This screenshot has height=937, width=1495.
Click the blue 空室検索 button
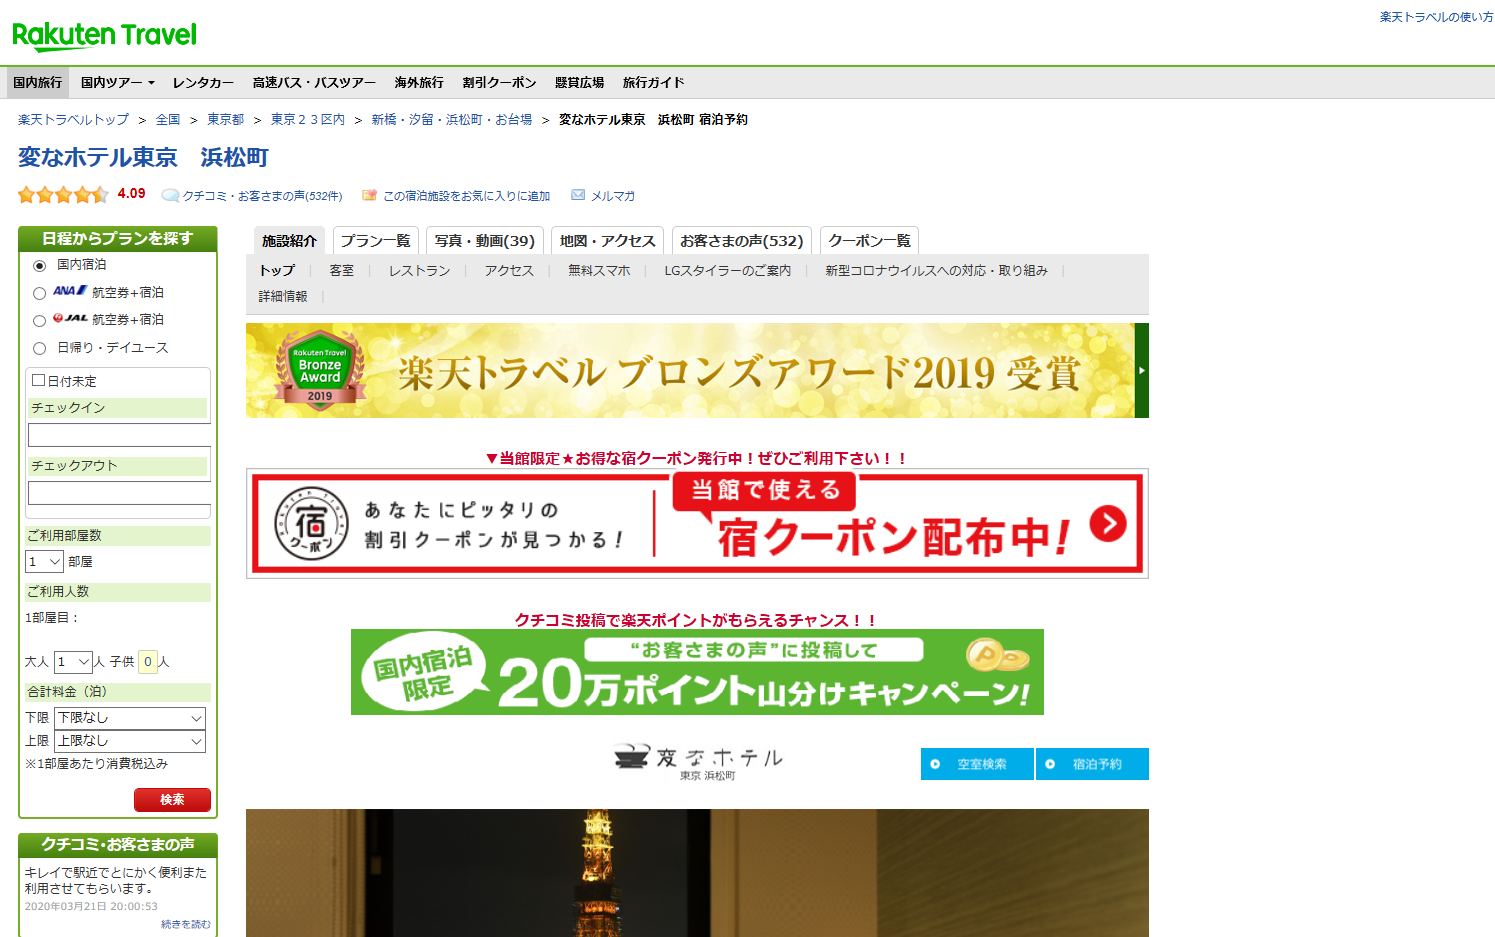click(x=977, y=764)
